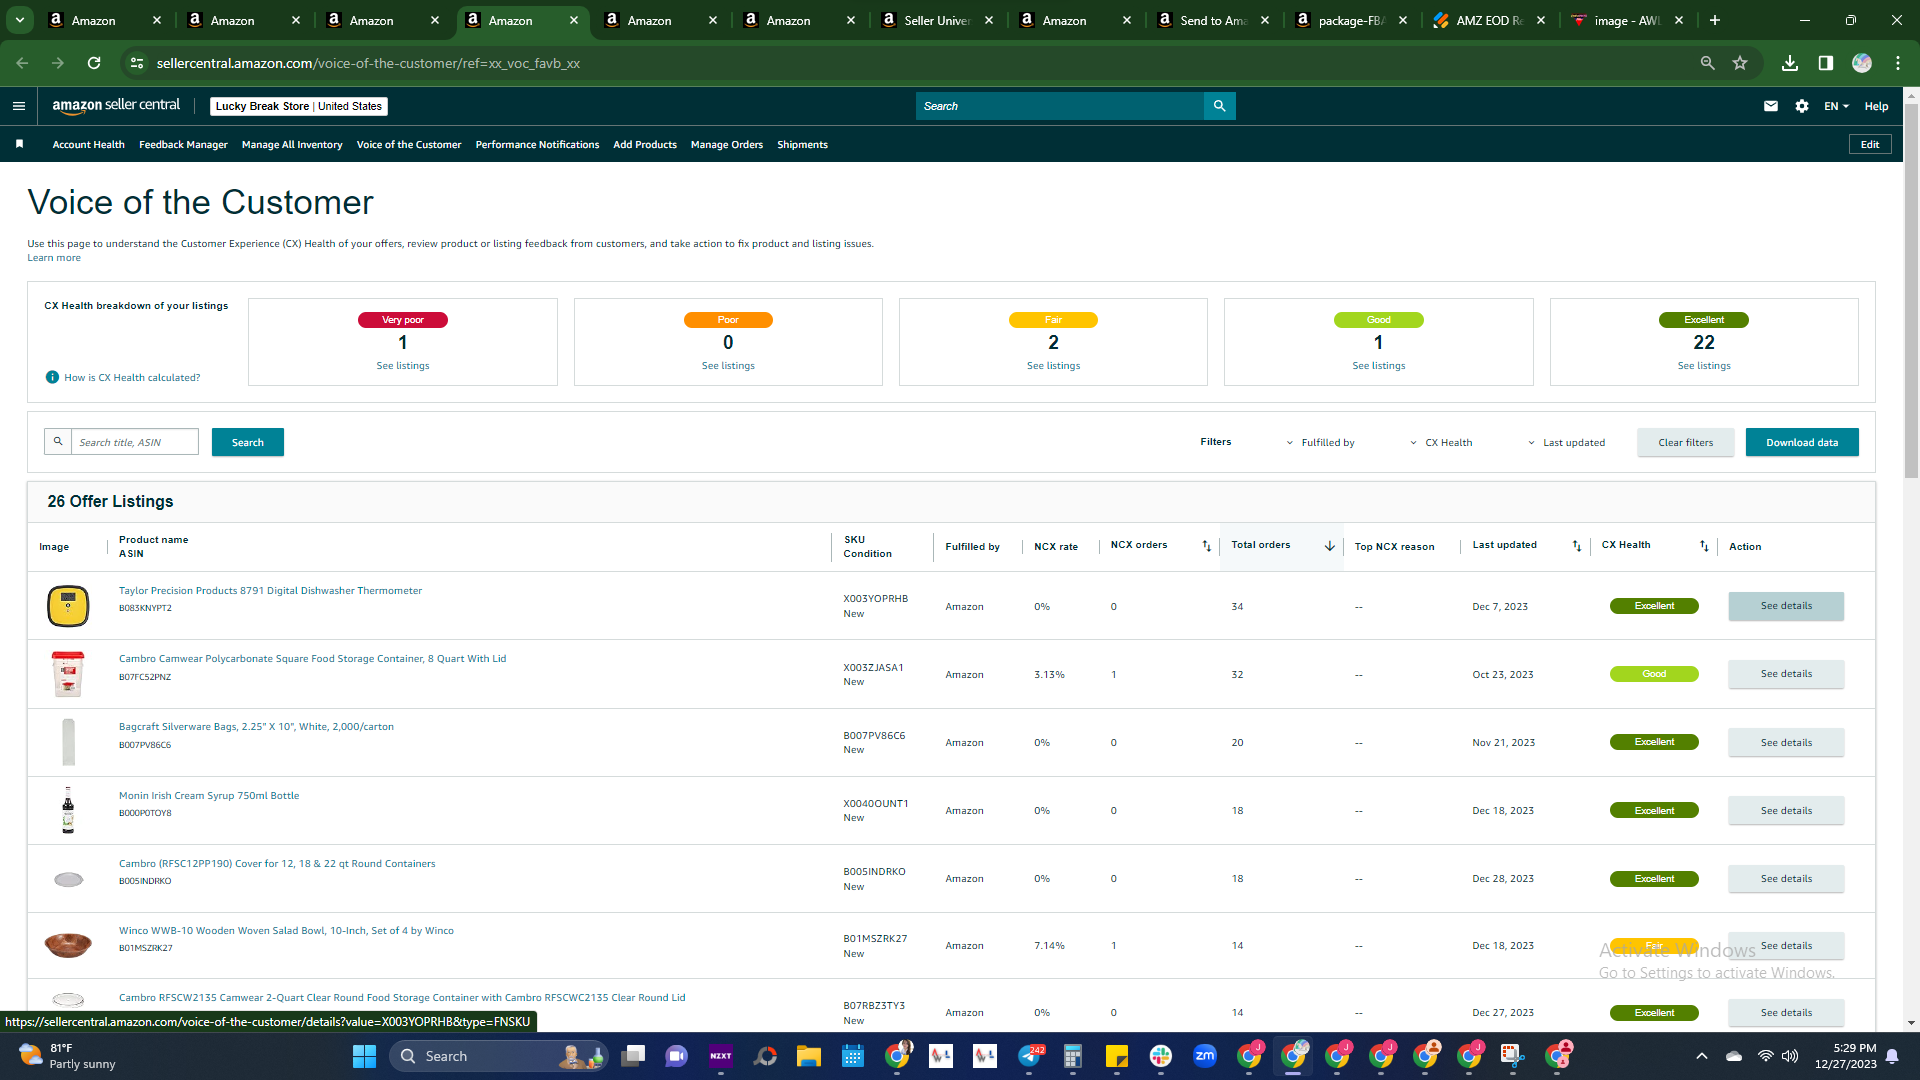Switch to the package-FBA tab

[1351, 20]
